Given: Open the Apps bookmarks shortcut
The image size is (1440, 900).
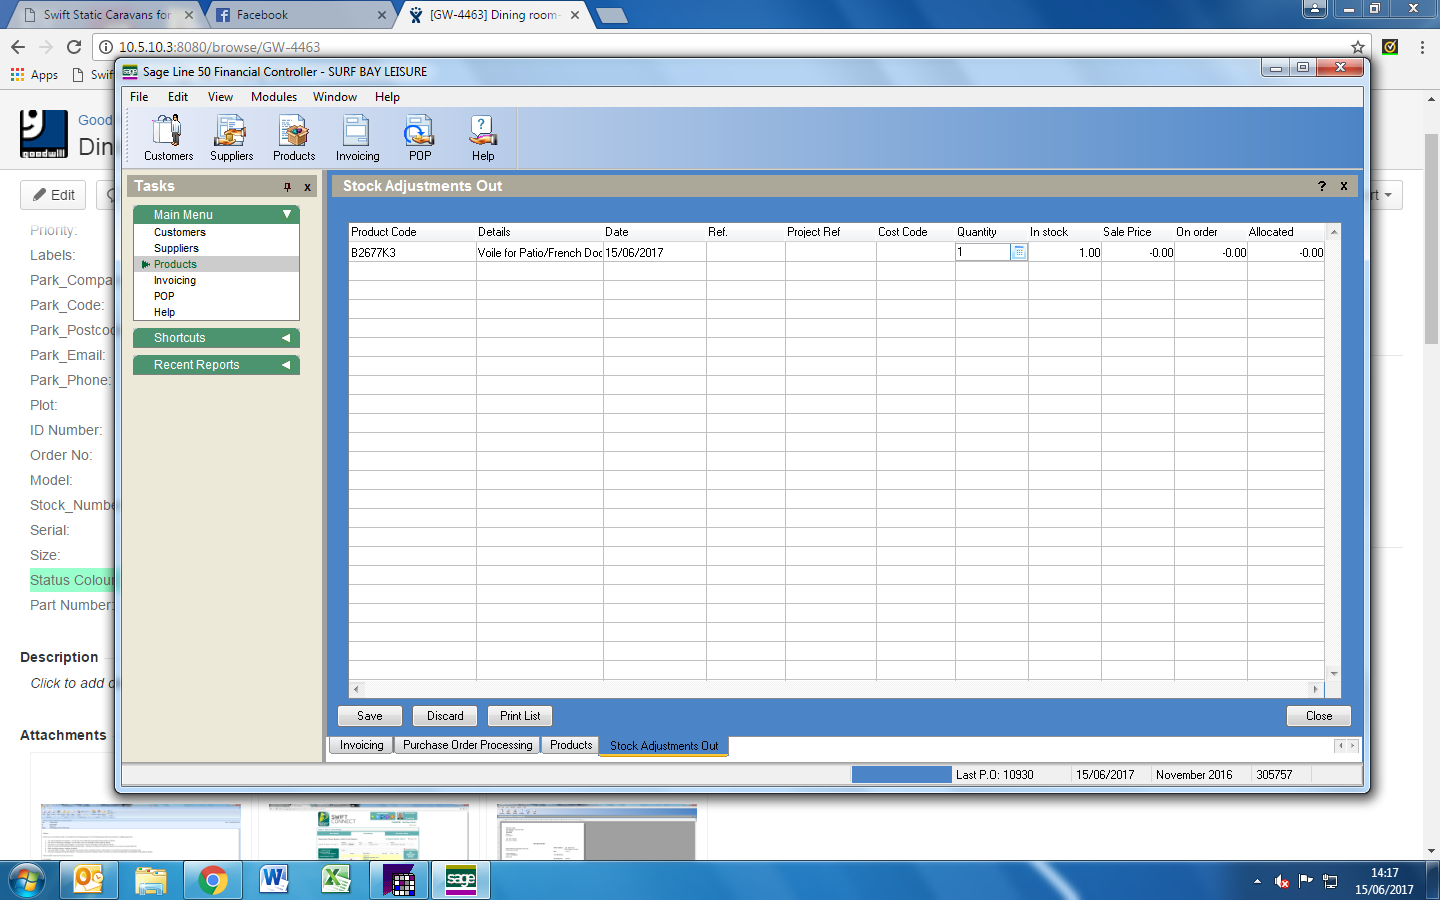Looking at the screenshot, I should point(34,75).
